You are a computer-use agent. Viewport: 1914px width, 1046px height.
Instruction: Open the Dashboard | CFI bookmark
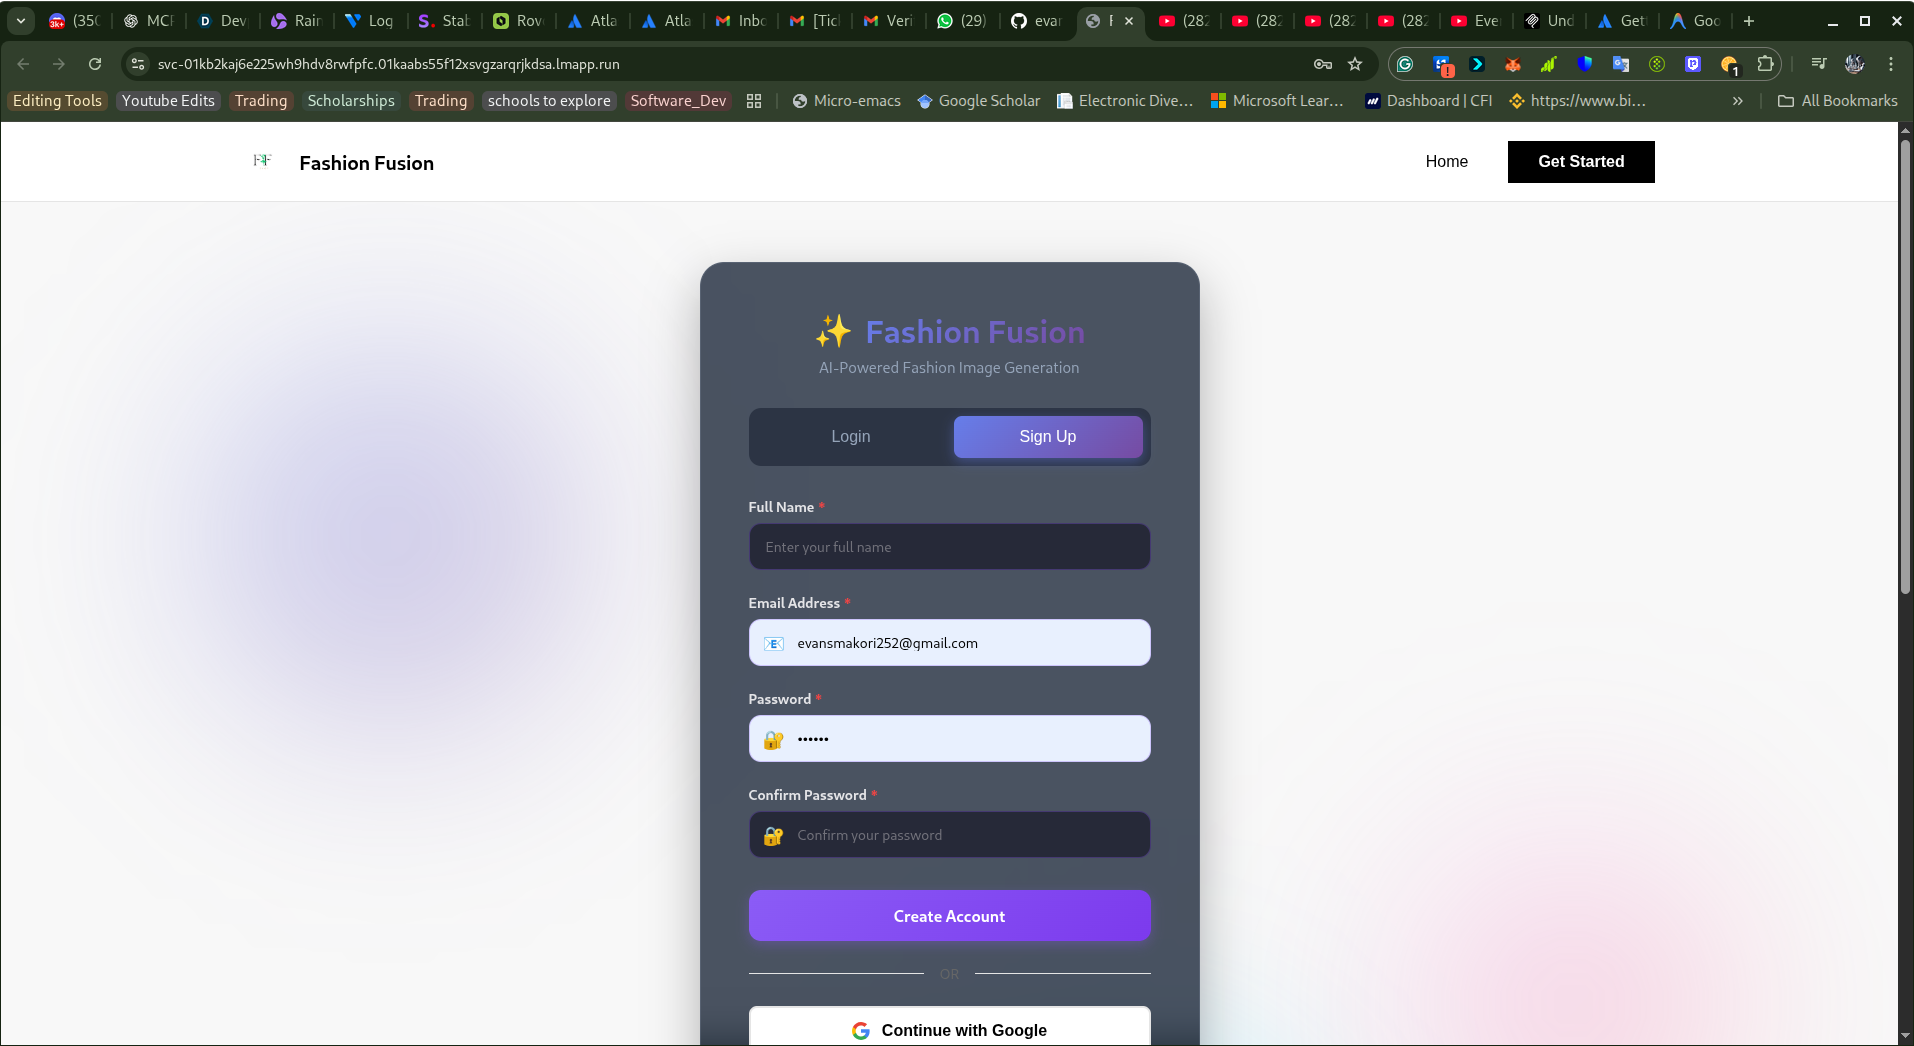pos(1428,101)
